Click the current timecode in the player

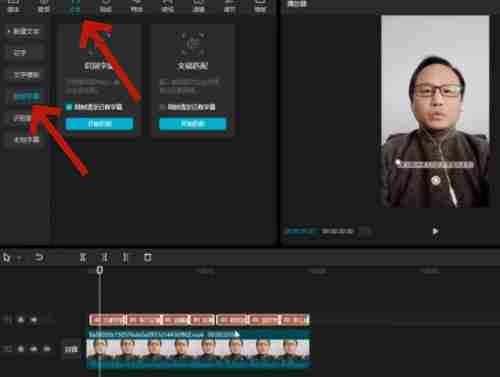(301, 231)
